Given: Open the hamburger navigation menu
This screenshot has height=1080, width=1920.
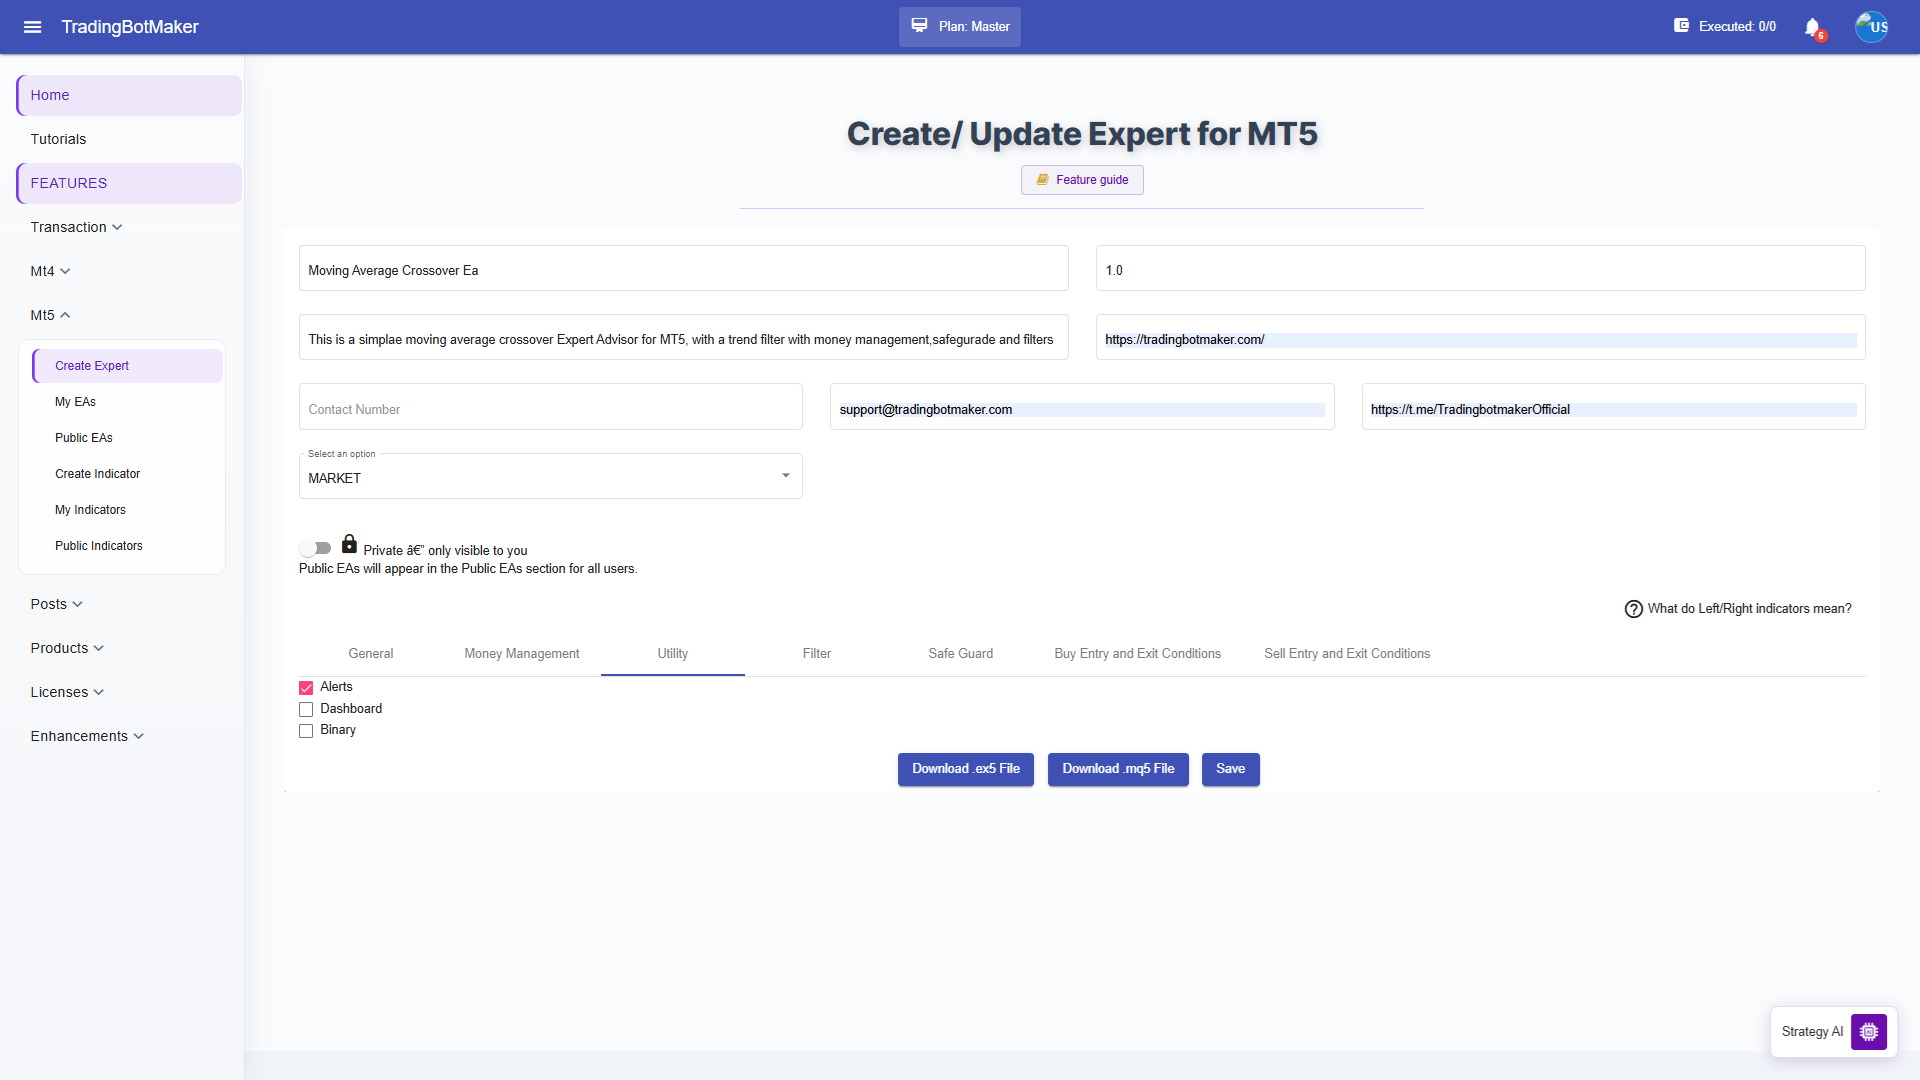Looking at the screenshot, I should [32, 27].
